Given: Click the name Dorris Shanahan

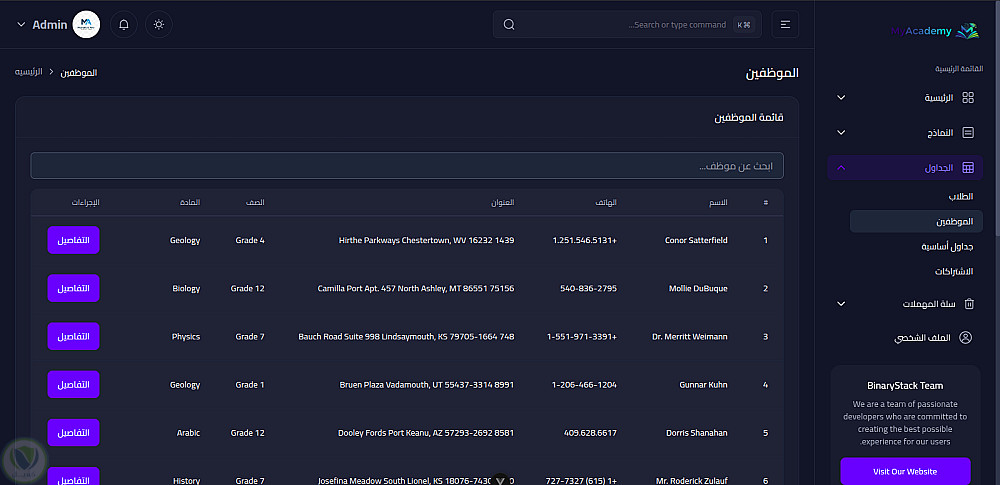Looking at the screenshot, I should click(x=696, y=433).
